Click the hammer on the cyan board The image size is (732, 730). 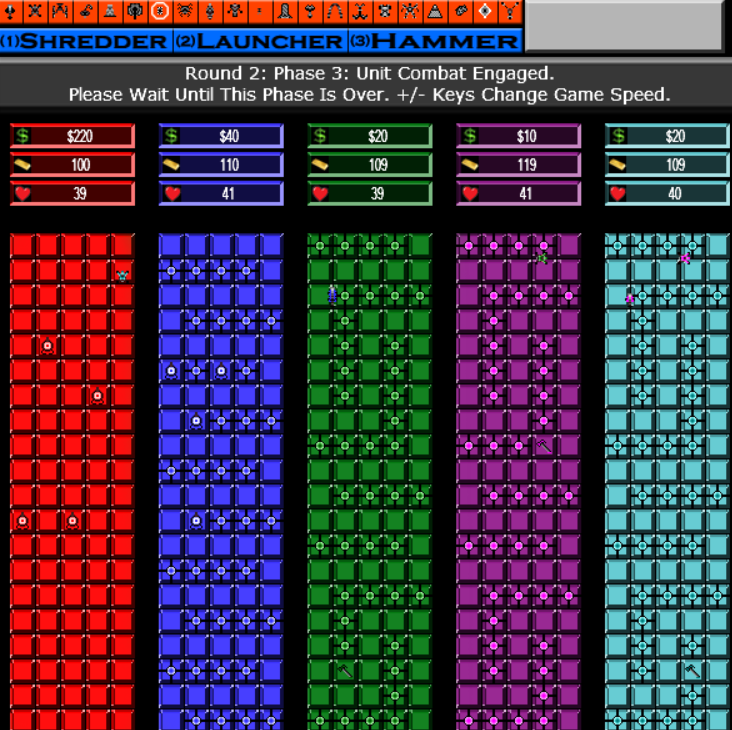[692, 670]
